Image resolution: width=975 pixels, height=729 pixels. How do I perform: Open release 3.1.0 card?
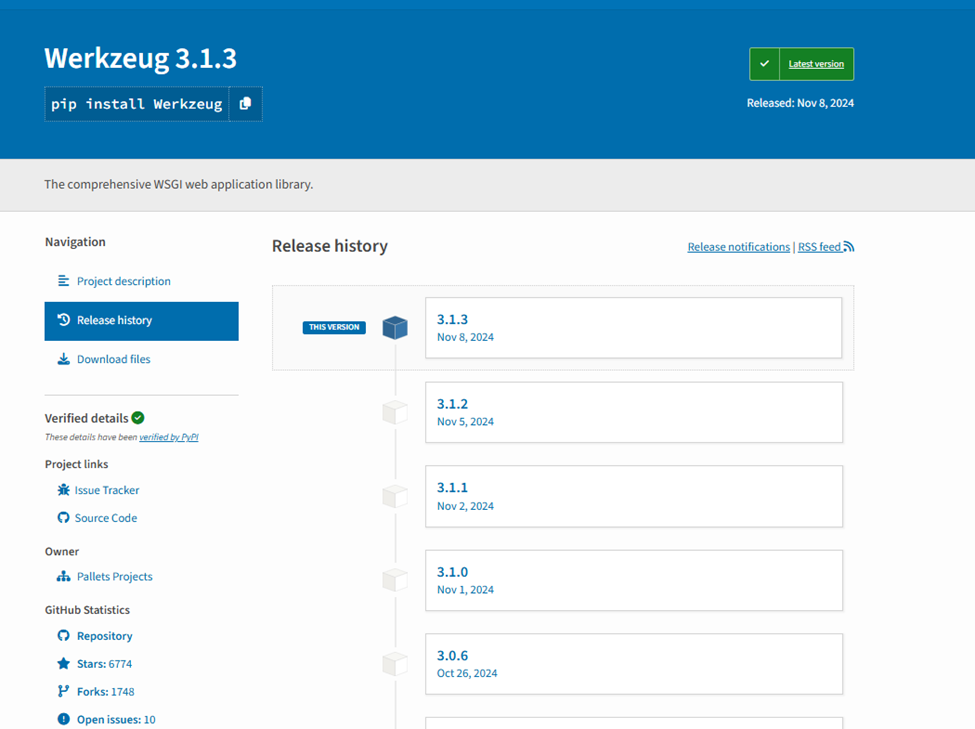pos(634,580)
